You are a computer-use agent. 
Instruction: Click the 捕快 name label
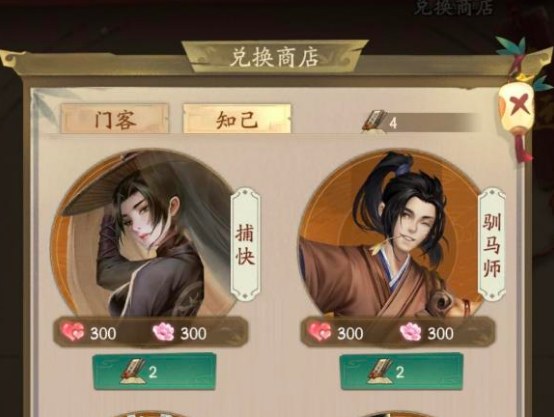tap(246, 245)
